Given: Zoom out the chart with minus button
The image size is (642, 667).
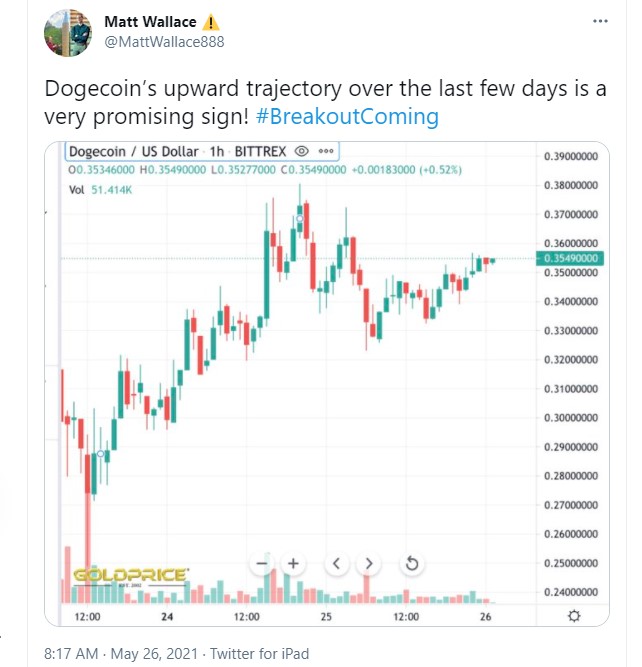Looking at the screenshot, I should click(x=262, y=564).
